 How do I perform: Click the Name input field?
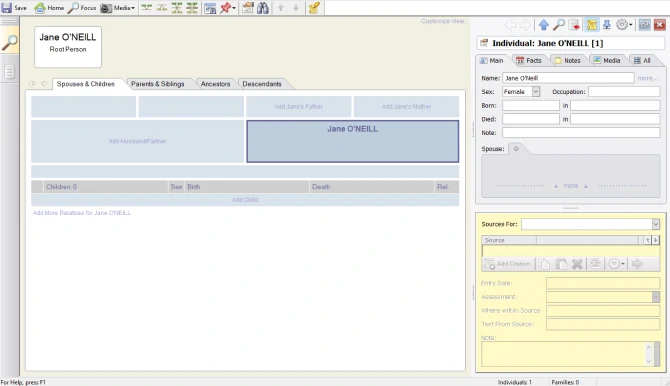point(568,78)
